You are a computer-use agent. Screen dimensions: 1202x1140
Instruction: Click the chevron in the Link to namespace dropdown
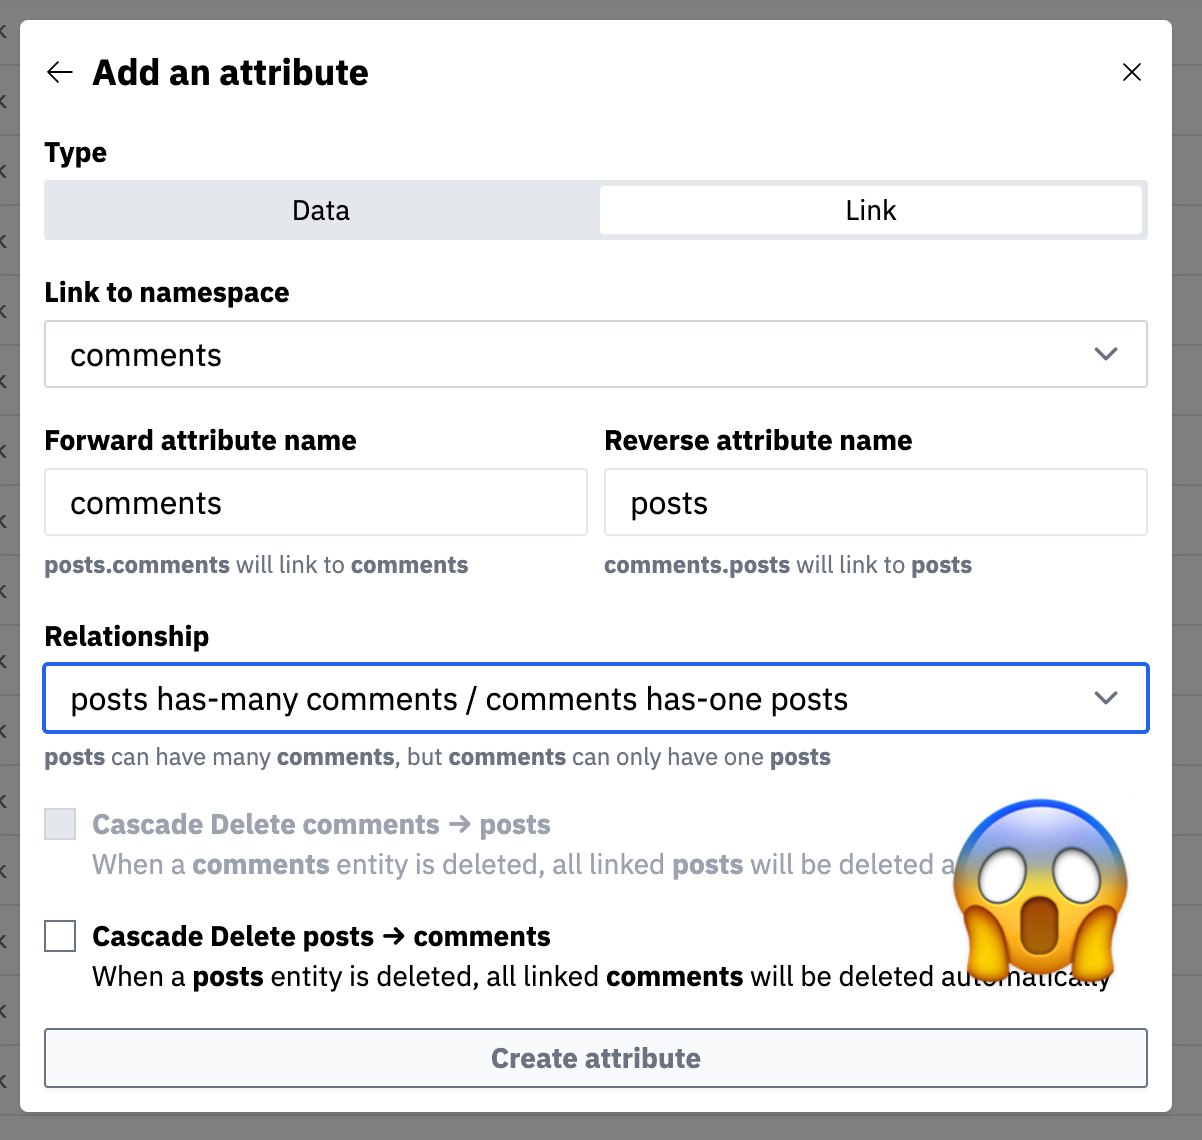click(1105, 354)
